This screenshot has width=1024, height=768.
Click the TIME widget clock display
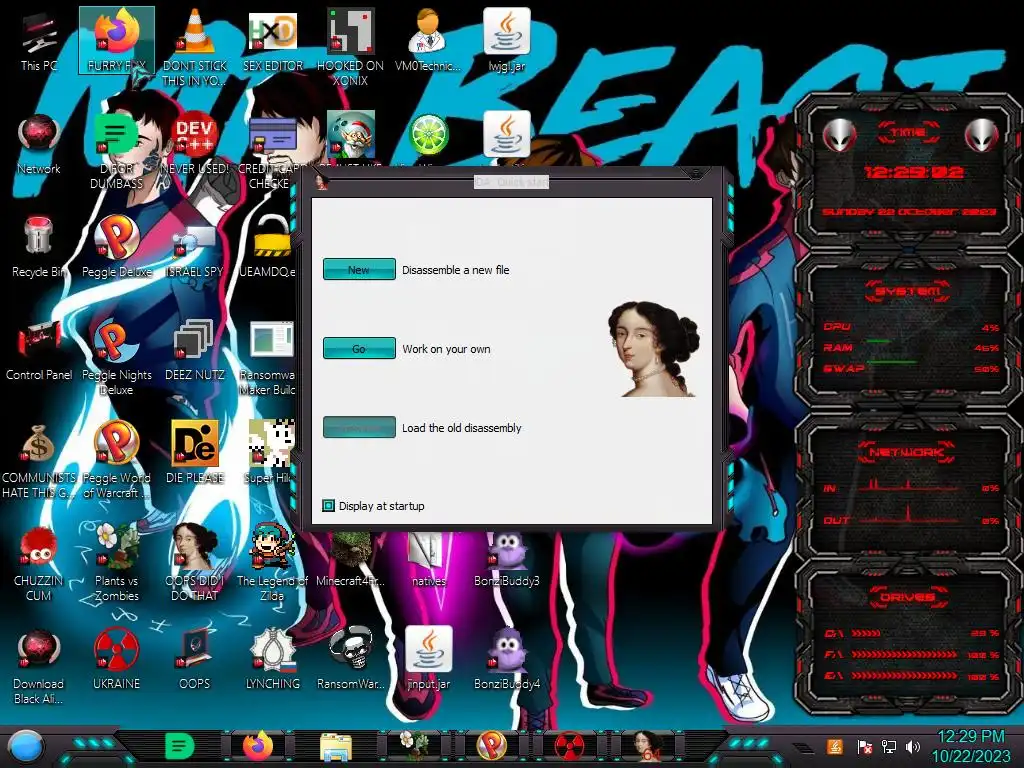(914, 172)
